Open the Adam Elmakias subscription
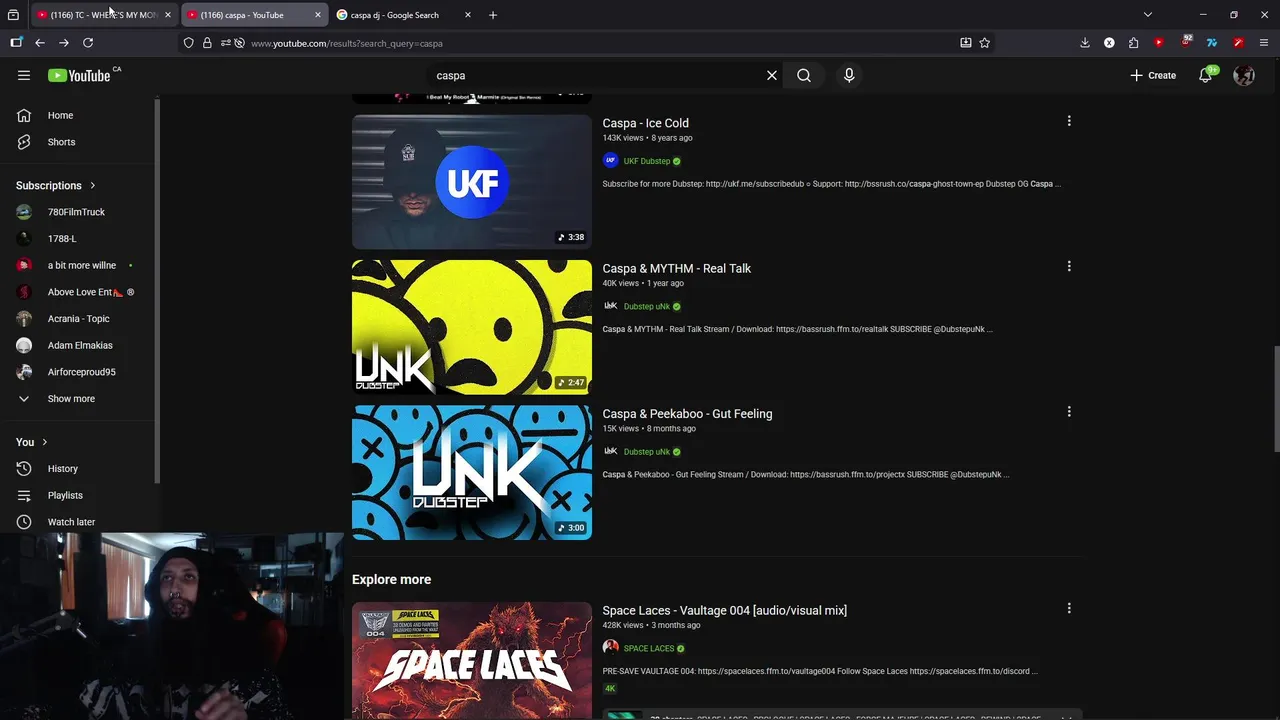The width and height of the screenshot is (1280, 720). 80,345
